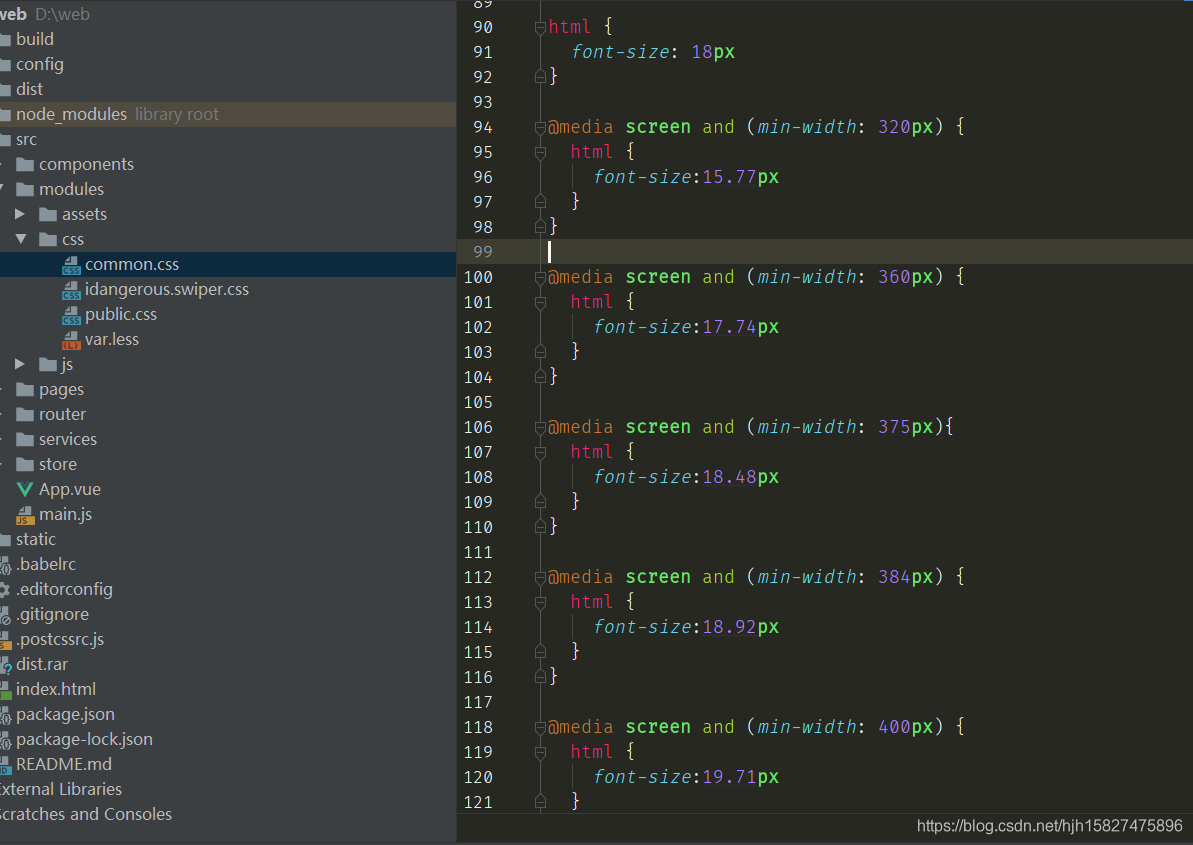Select Scratches and Consoles

point(87,813)
